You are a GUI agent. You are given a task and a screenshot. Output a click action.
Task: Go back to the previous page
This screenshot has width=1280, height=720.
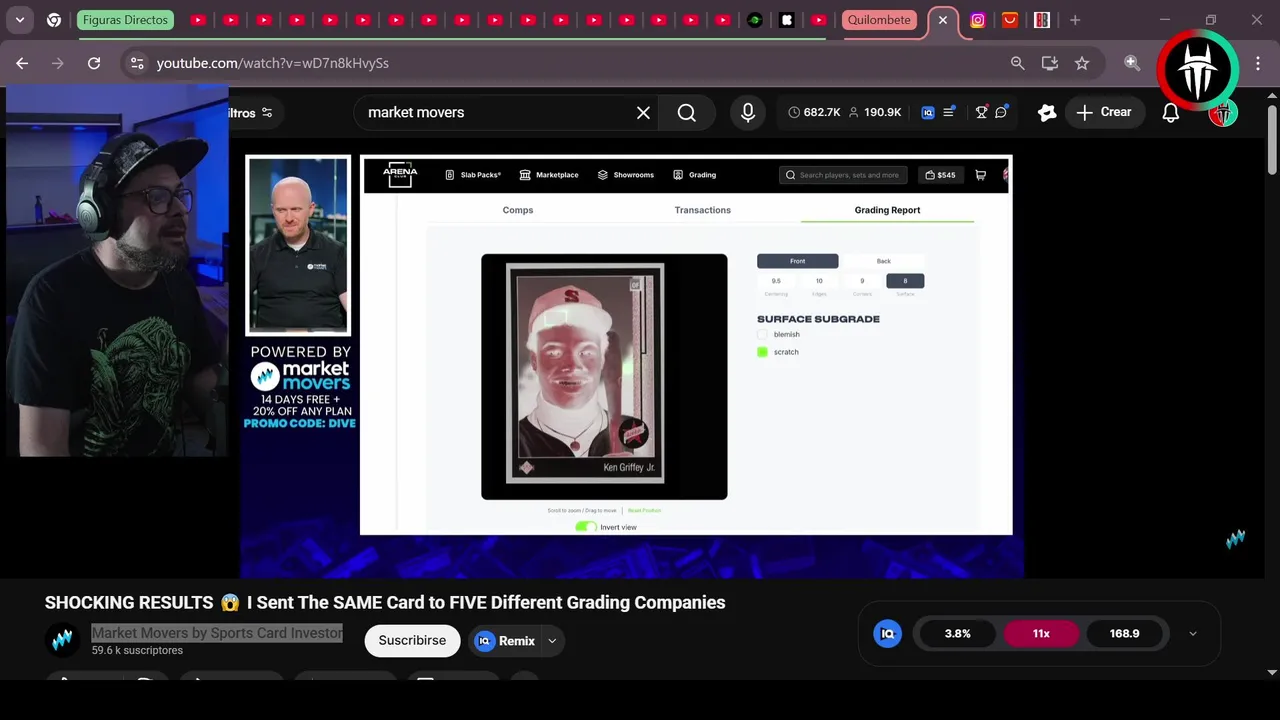pyautogui.click(x=22, y=63)
